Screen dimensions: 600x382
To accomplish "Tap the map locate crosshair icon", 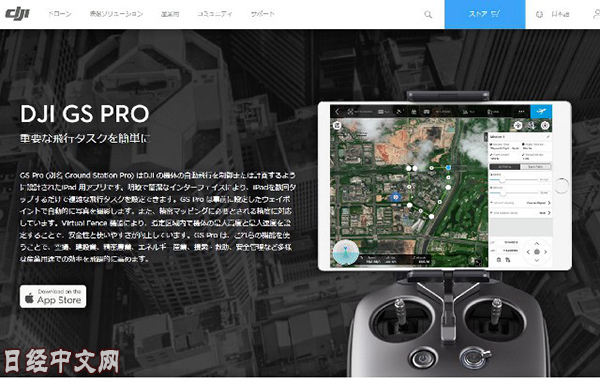I will click(518, 125).
